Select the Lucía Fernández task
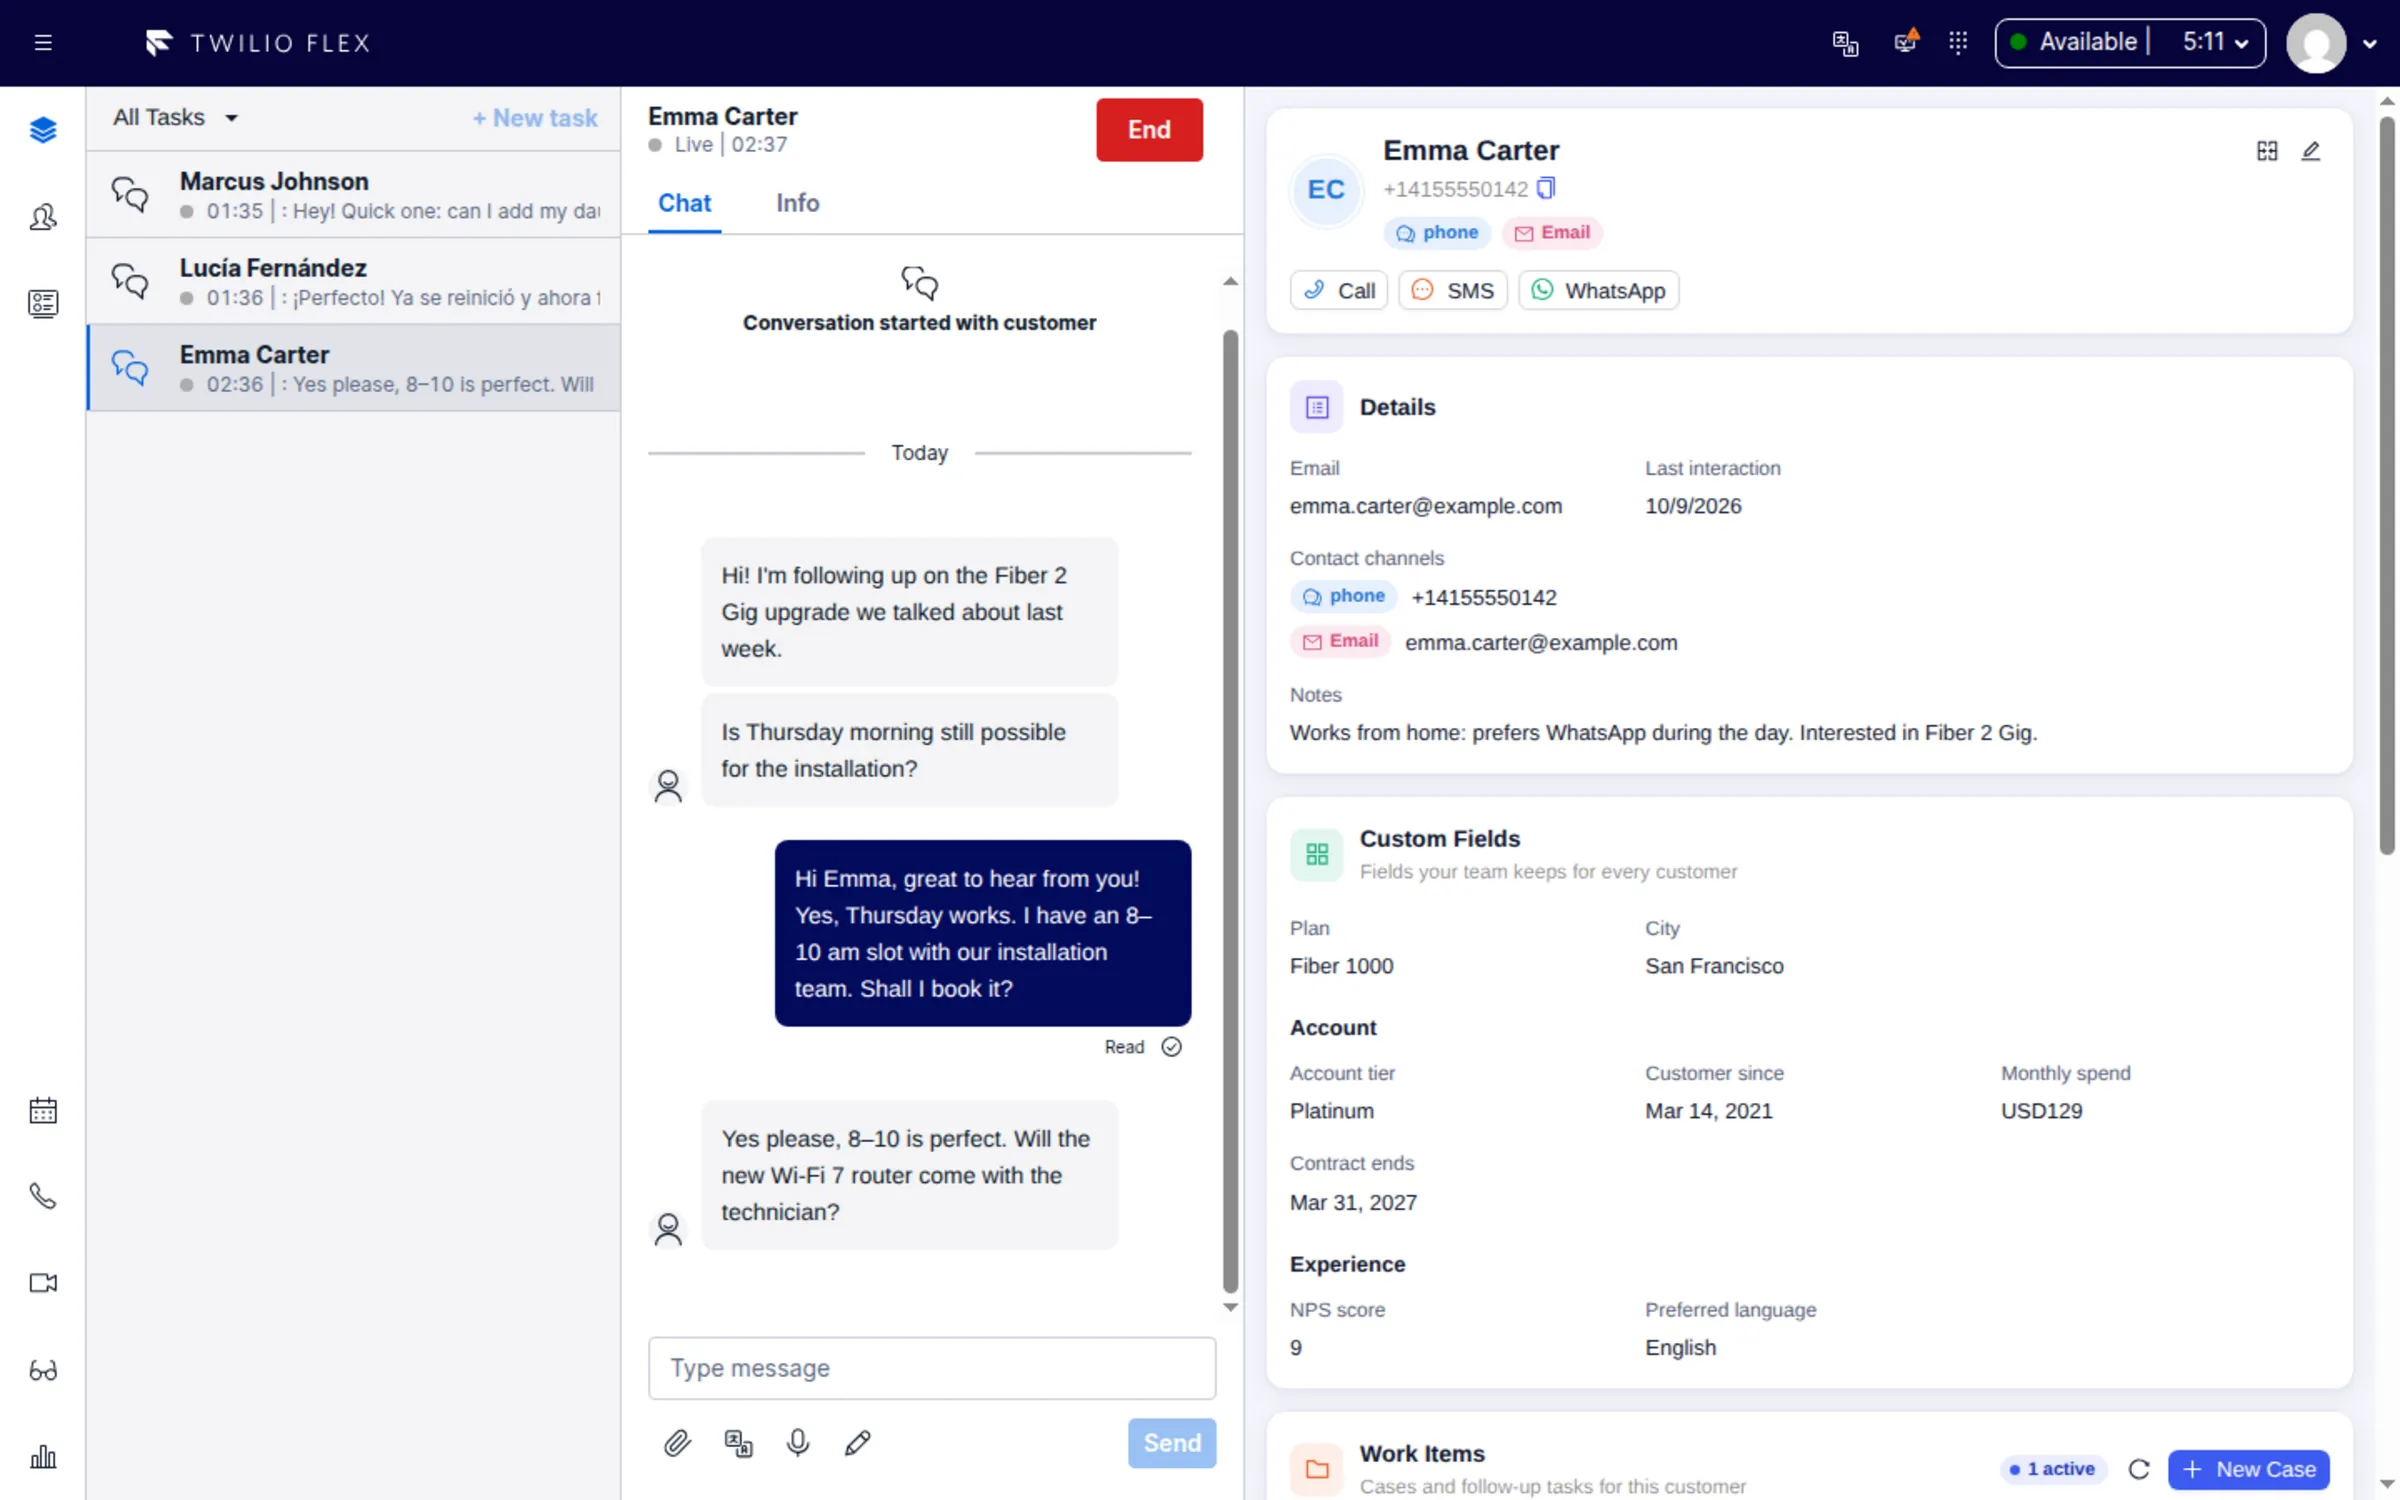 coord(354,281)
